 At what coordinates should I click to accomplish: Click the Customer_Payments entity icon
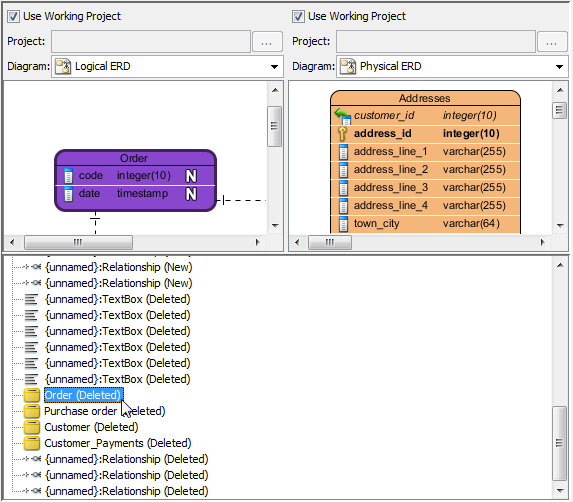(32, 444)
